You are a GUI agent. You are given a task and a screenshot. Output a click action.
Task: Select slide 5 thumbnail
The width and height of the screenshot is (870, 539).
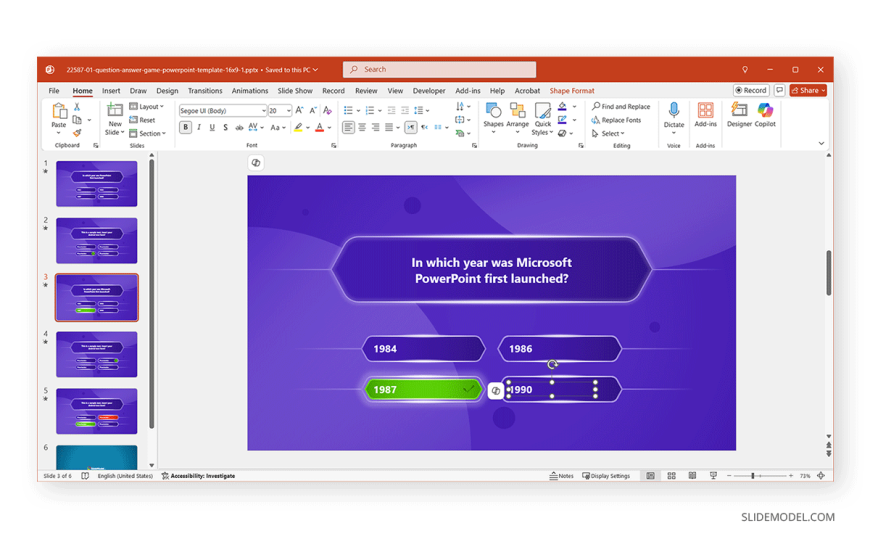click(97, 411)
